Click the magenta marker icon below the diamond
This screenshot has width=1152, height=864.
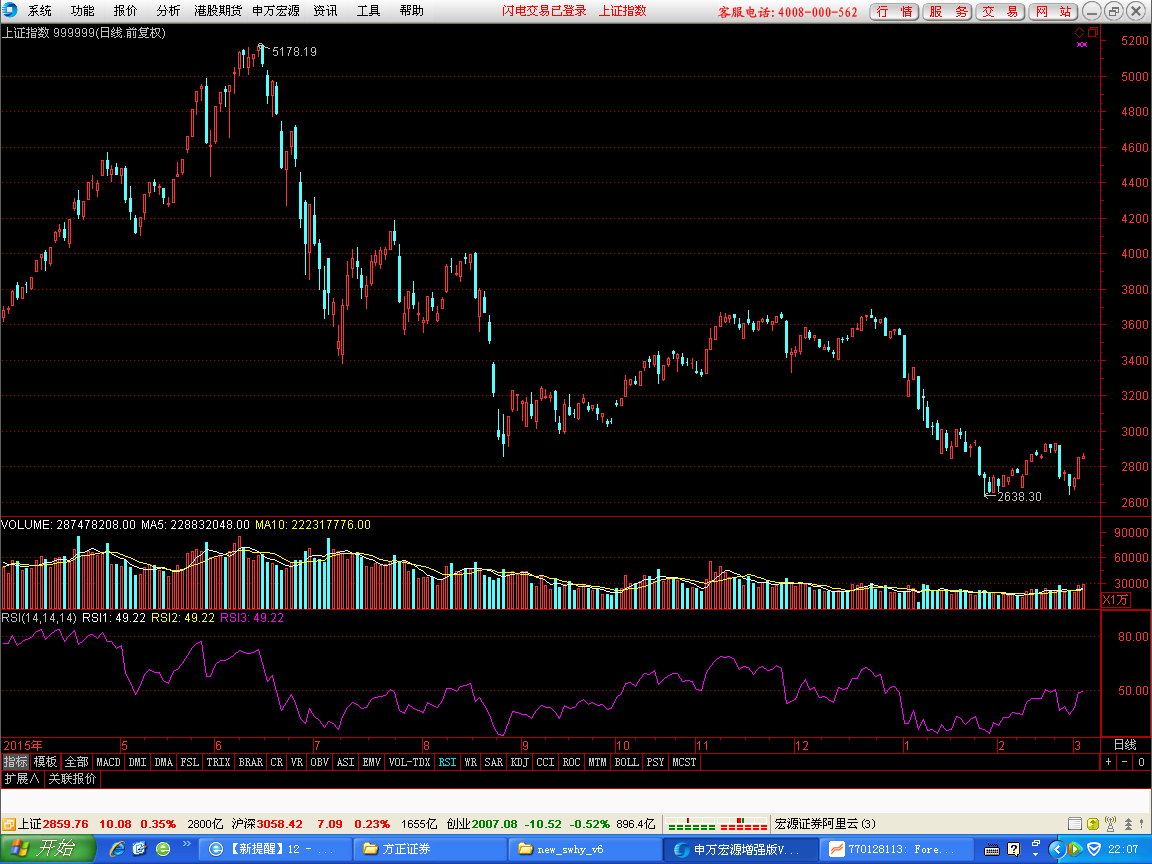click(x=1081, y=45)
